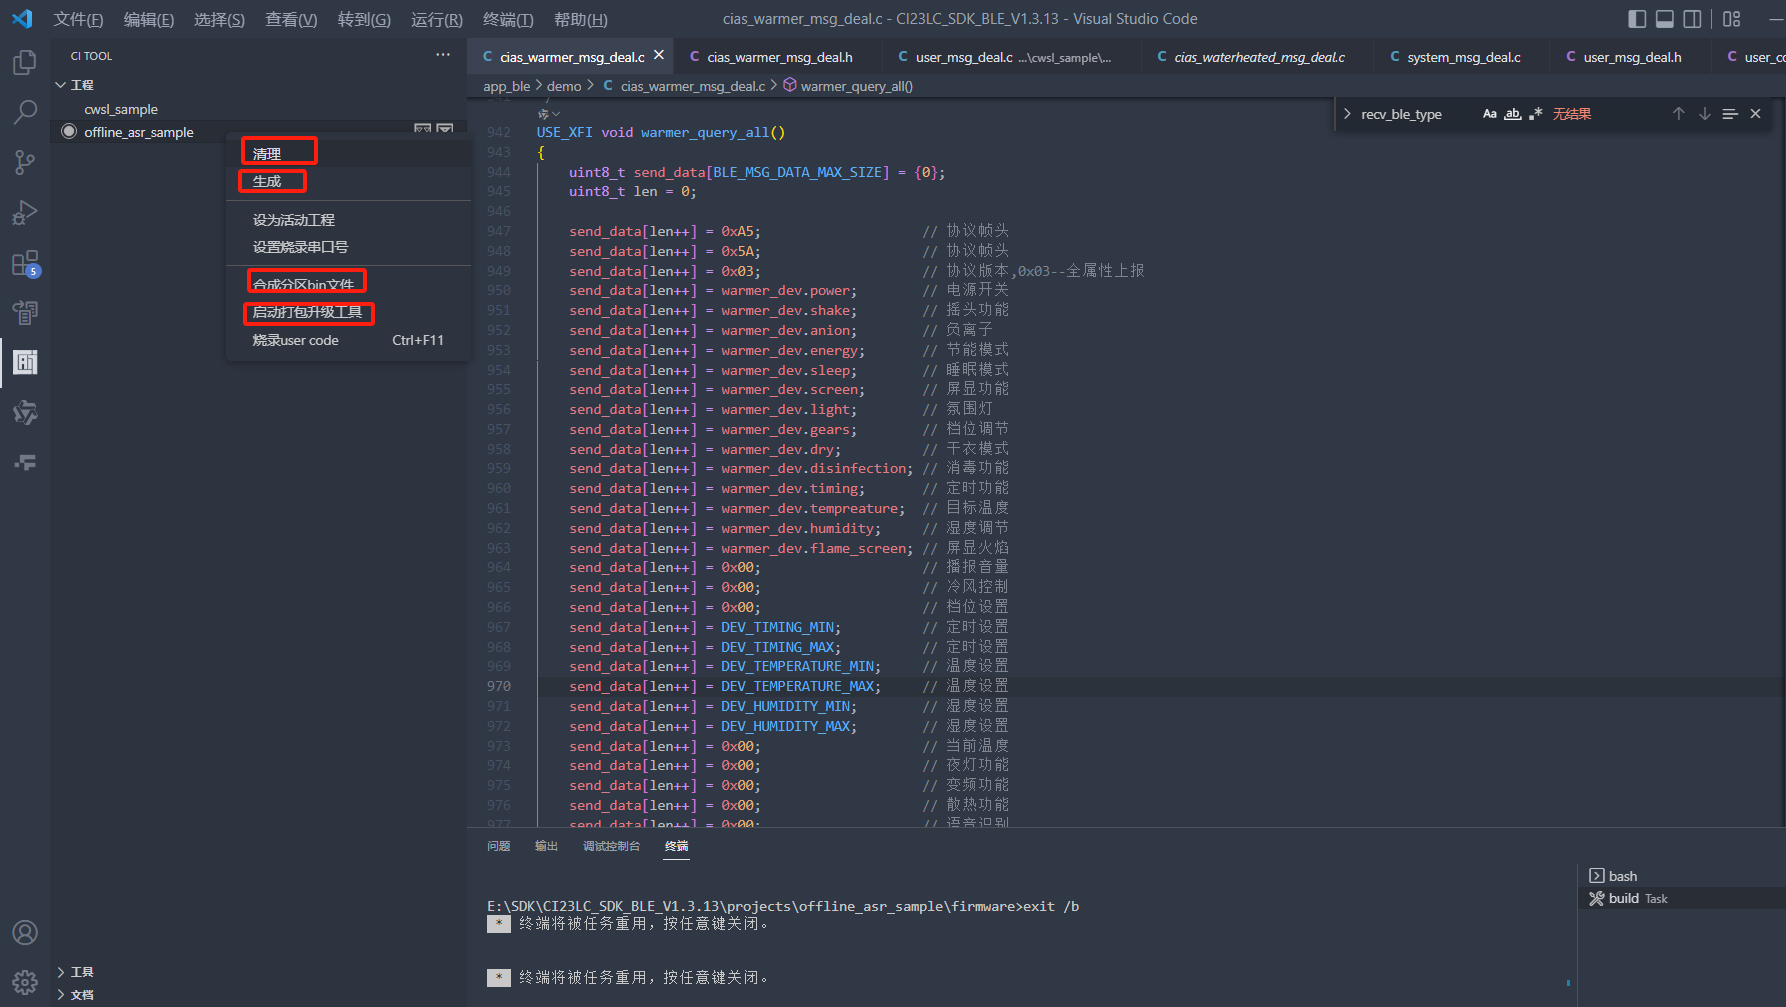Click 烧录user code menu entry
The height and width of the screenshot is (1007, 1786).
click(x=296, y=340)
